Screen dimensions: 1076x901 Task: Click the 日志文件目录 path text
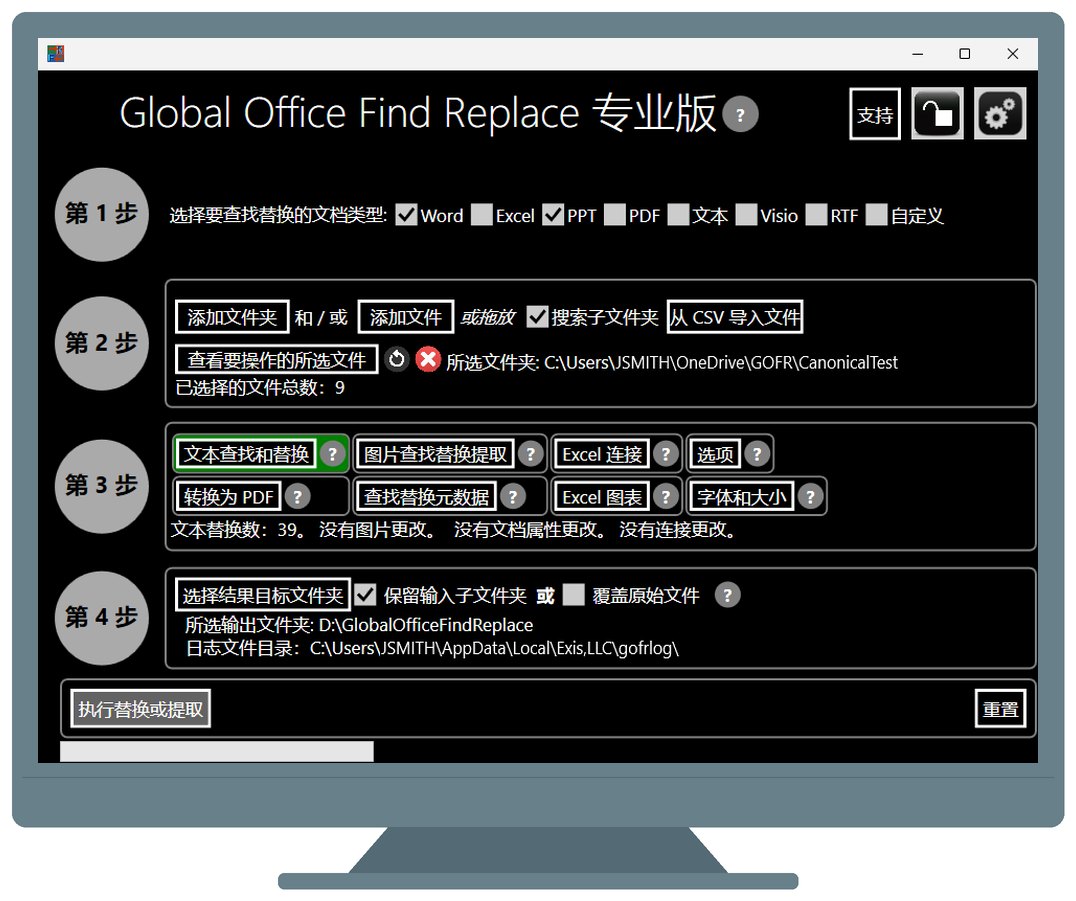[432, 648]
